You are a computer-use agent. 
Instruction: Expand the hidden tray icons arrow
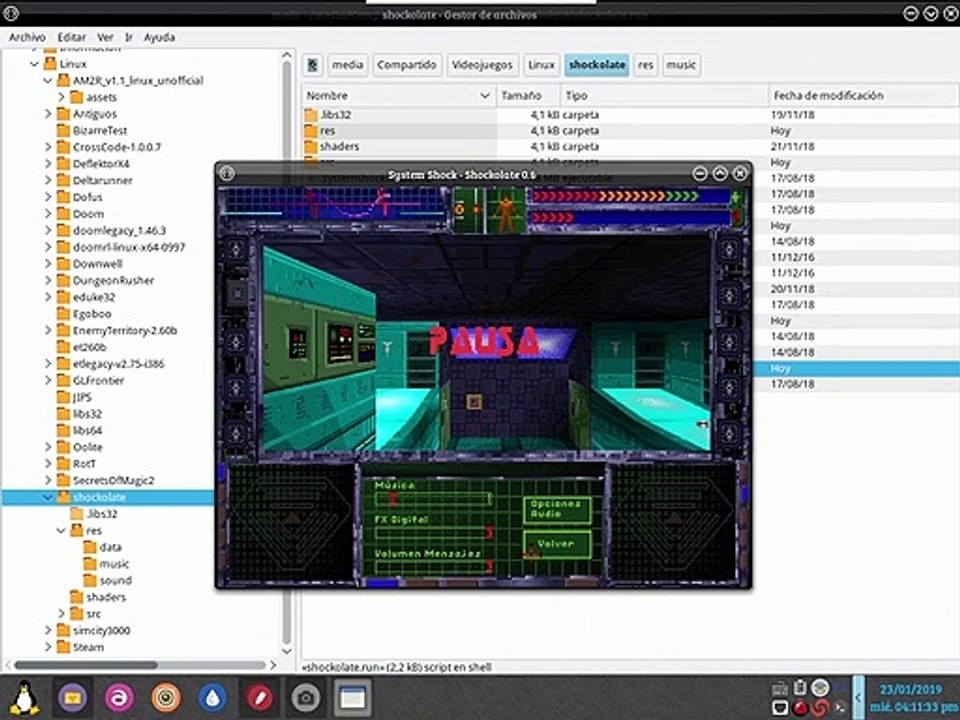(x=858, y=697)
